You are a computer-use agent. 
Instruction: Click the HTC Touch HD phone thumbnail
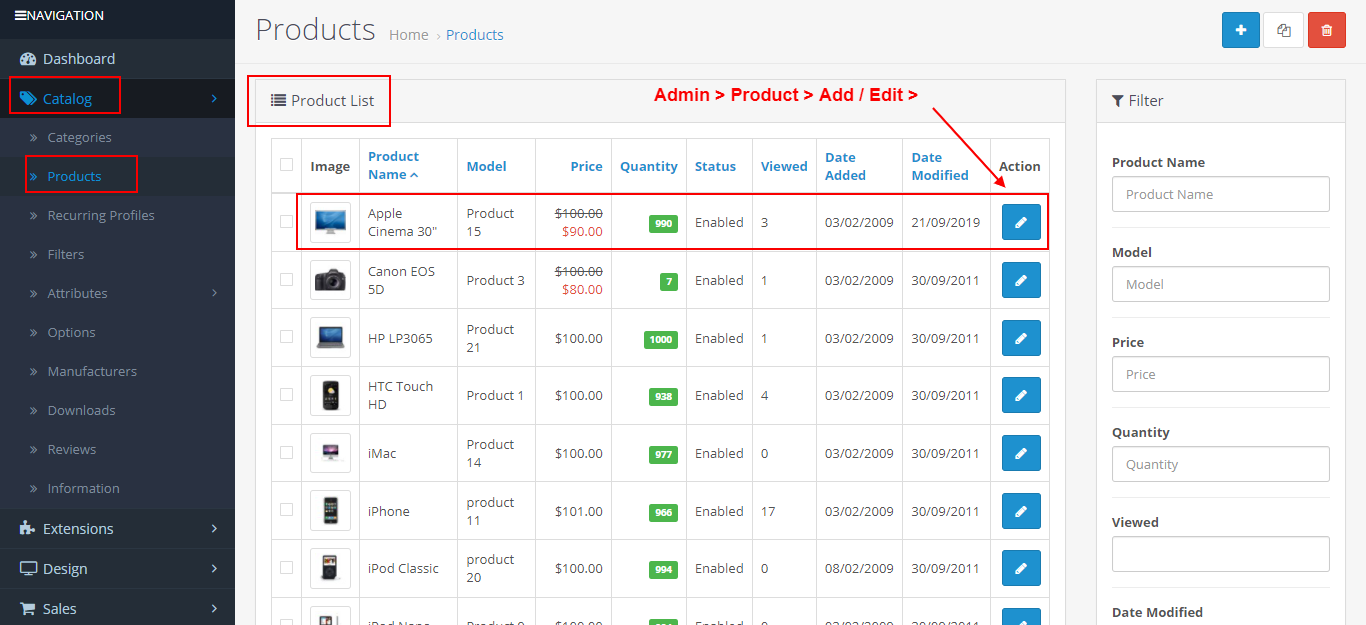(x=330, y=395)
